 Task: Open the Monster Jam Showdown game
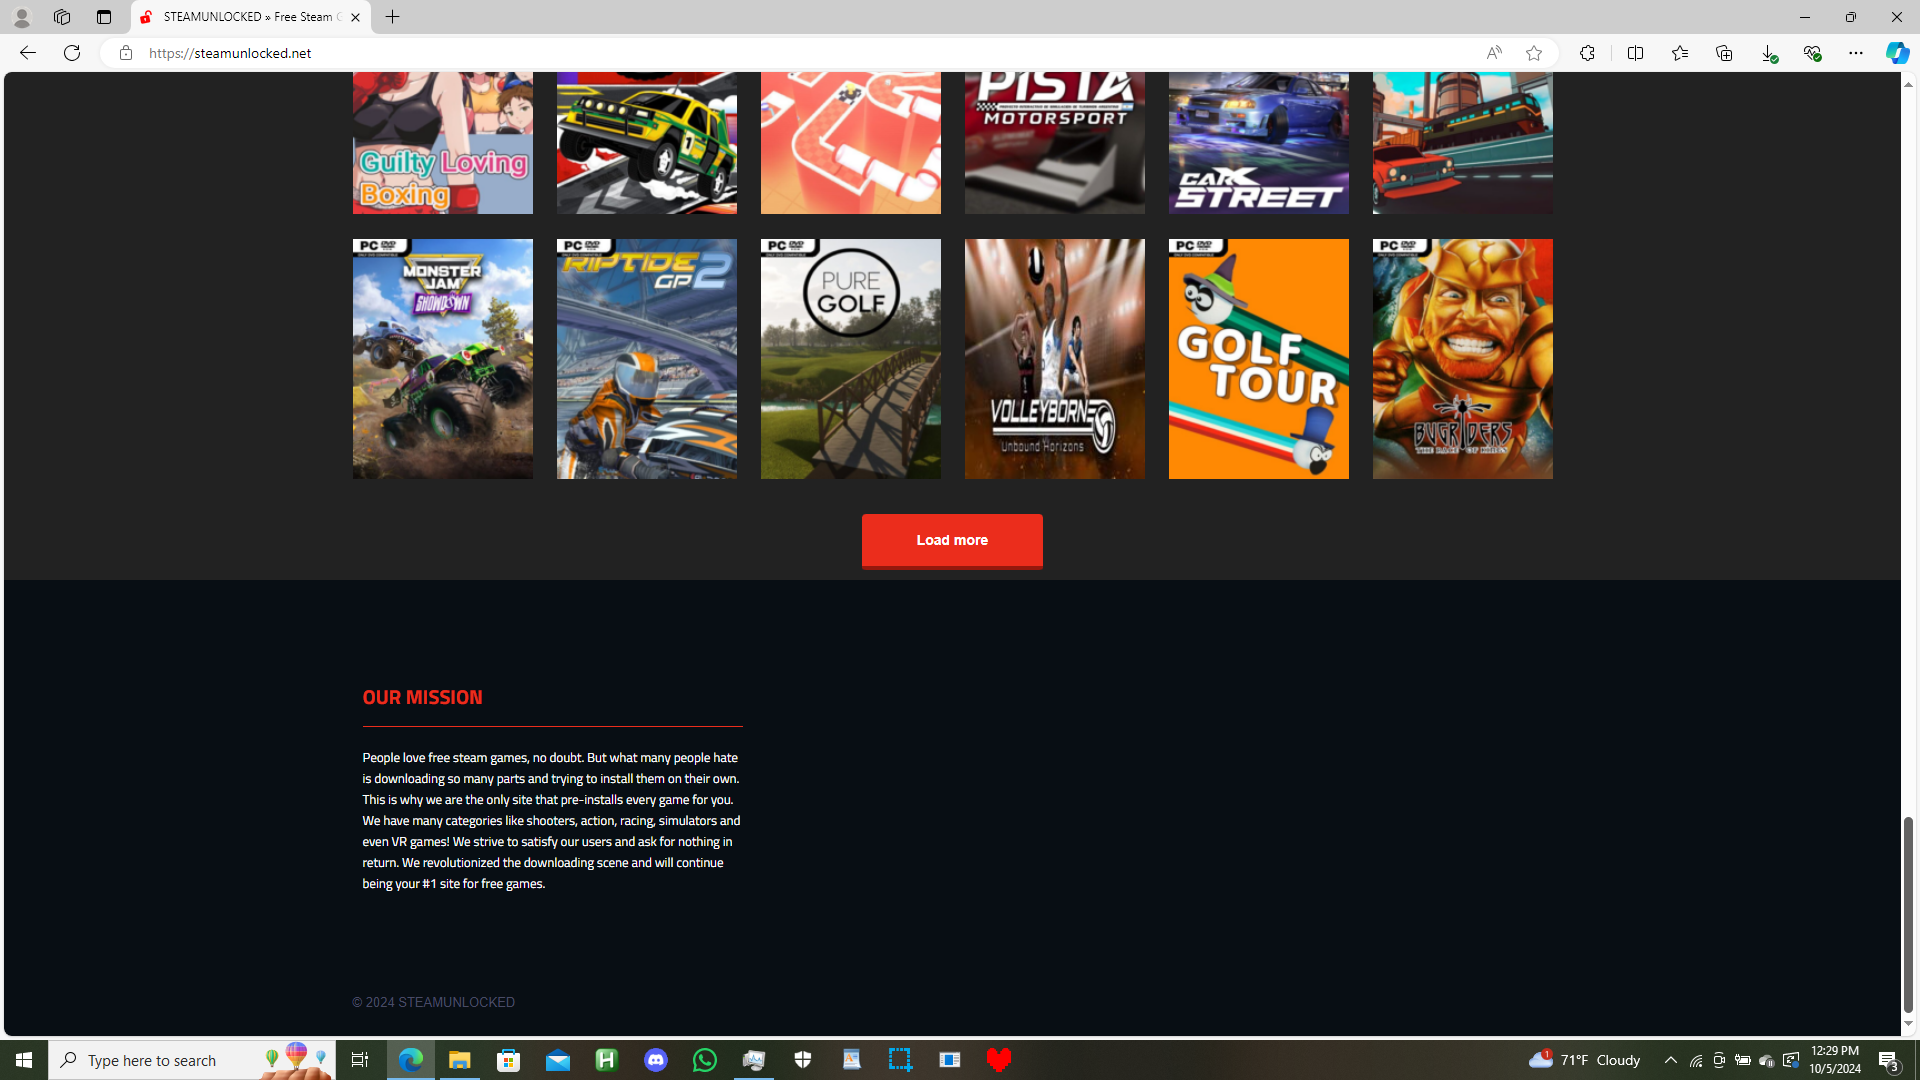pos(442,358)
